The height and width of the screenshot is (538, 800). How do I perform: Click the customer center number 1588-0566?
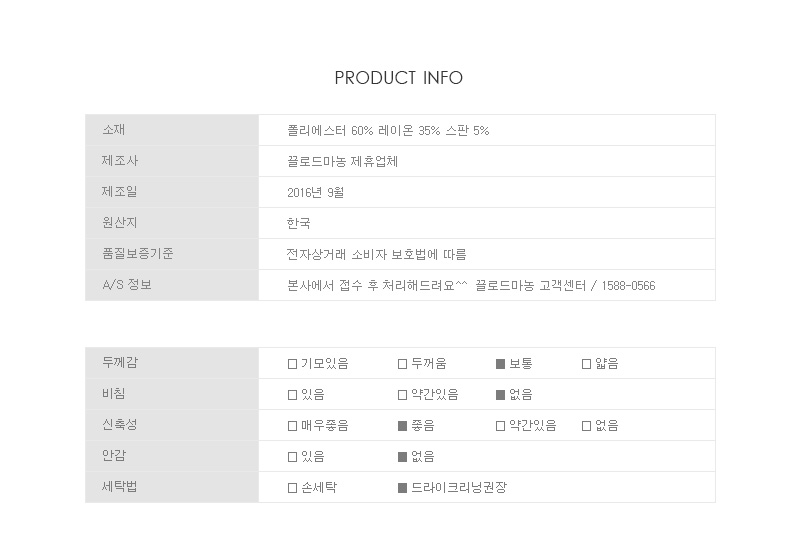pos(628,286)
